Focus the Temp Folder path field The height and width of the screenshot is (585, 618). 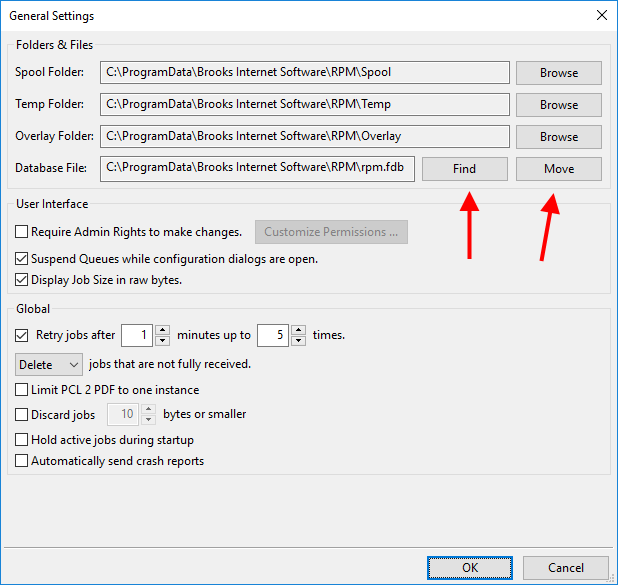305,104
